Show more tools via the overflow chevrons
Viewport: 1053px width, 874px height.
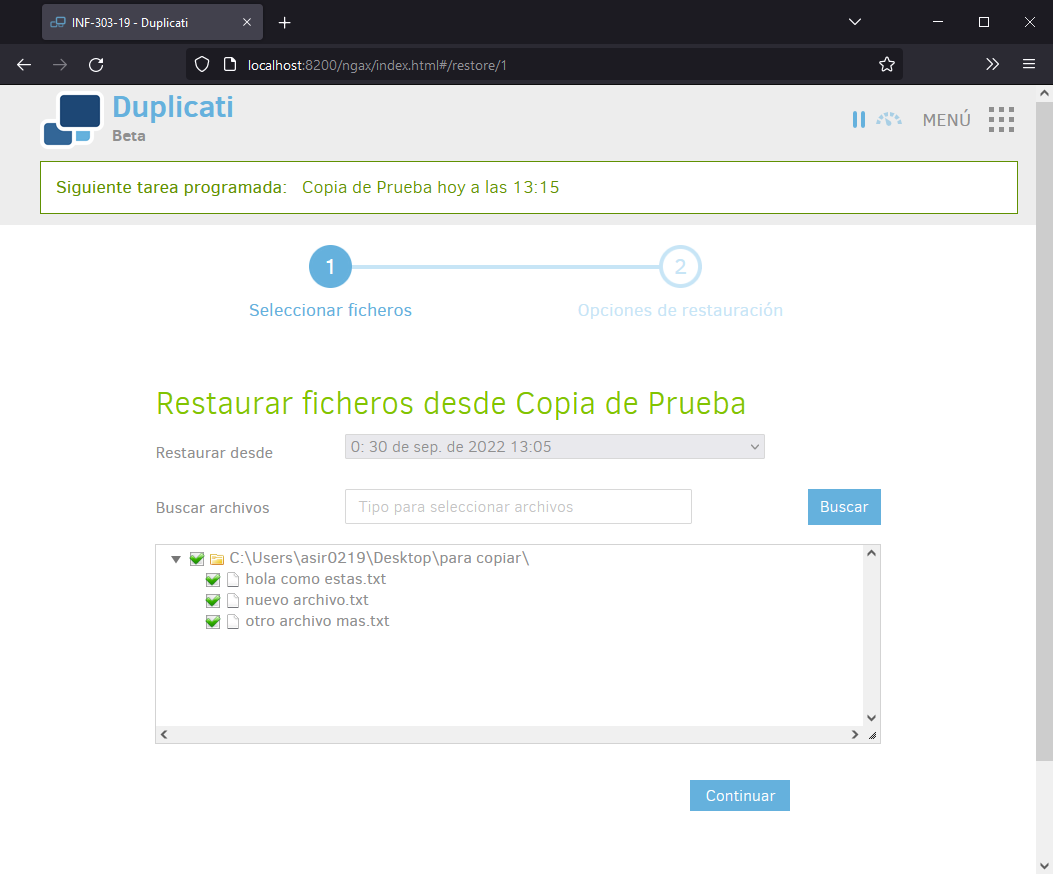(x=992, y=65)
